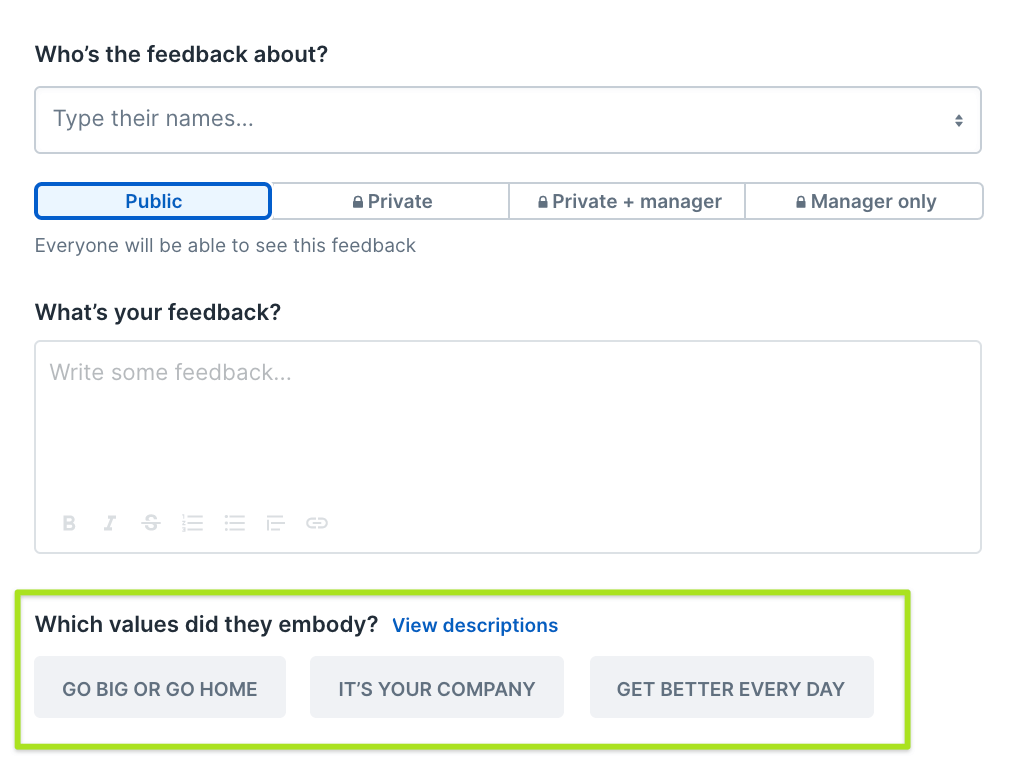
Task: Insert a block quote in feedback
Action: pos(276,523)
